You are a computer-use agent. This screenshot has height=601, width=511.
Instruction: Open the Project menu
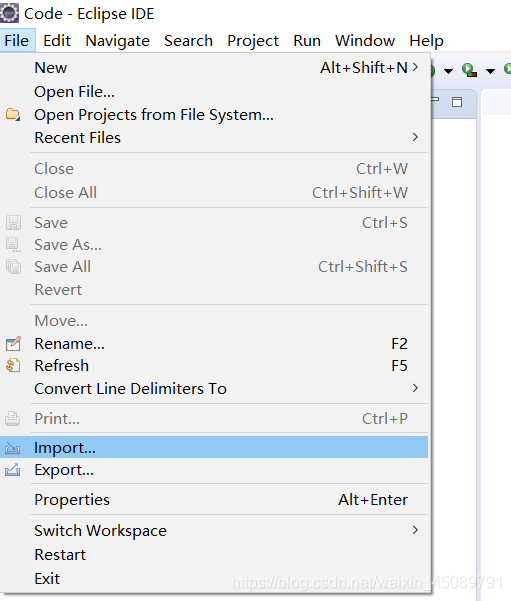[x=253, y=40]
